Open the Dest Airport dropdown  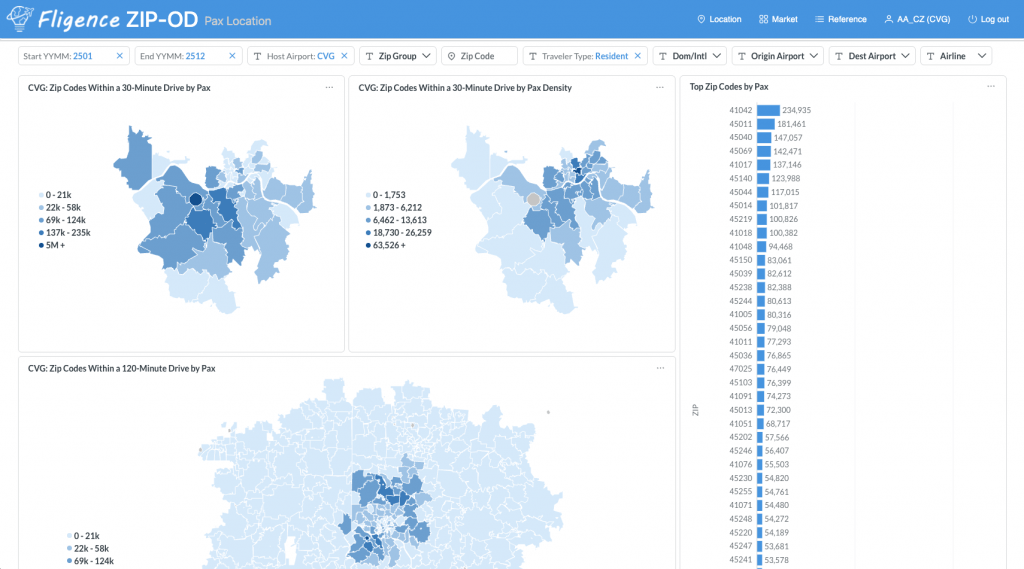(872, 56)
